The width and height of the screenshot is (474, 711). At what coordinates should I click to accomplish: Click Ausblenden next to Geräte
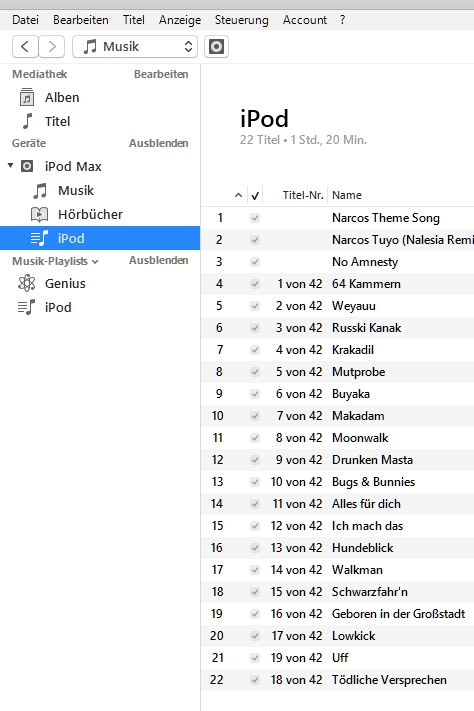pyautogui.click(x=158, y=143)
